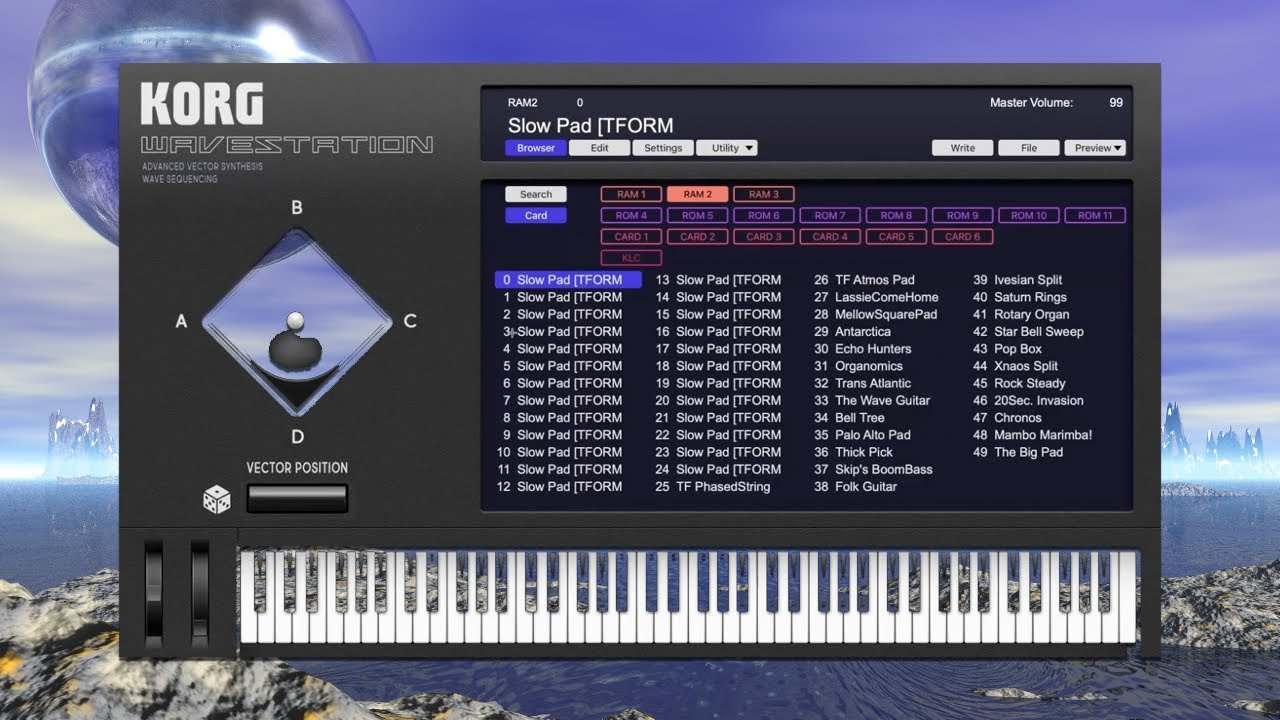This screenshot has height=720, width=1280.
Task: Select the ROM 11 bank
Action: click(x=1095, y=215)
